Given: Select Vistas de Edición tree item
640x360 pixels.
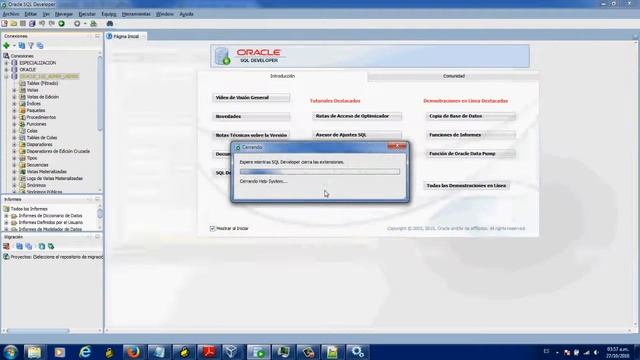Looking at the screenshot, I should coord(42,97).
